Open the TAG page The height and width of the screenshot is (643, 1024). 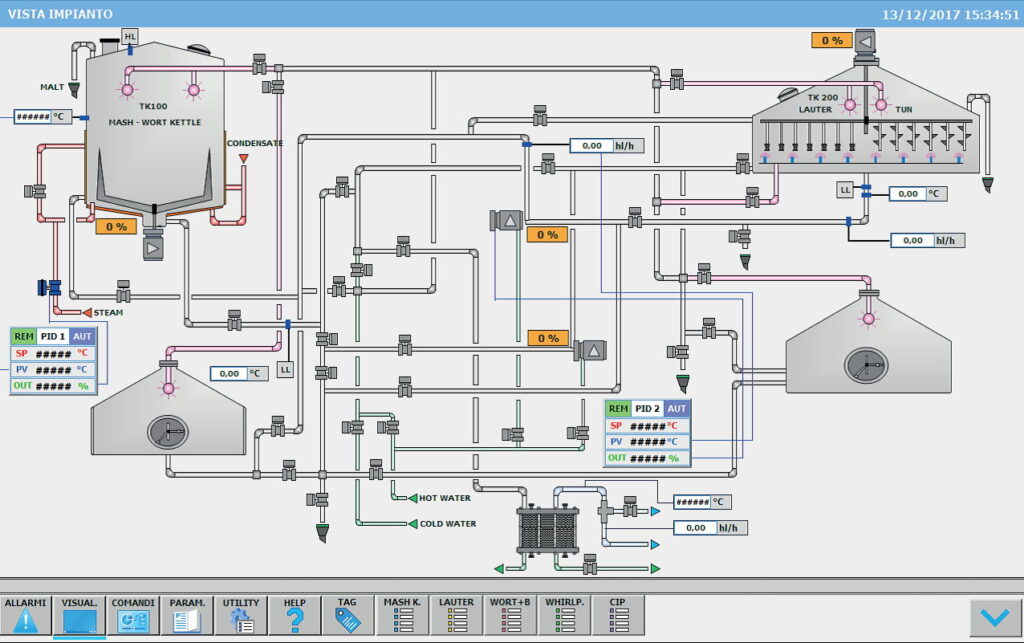click(x=347, y=615)
